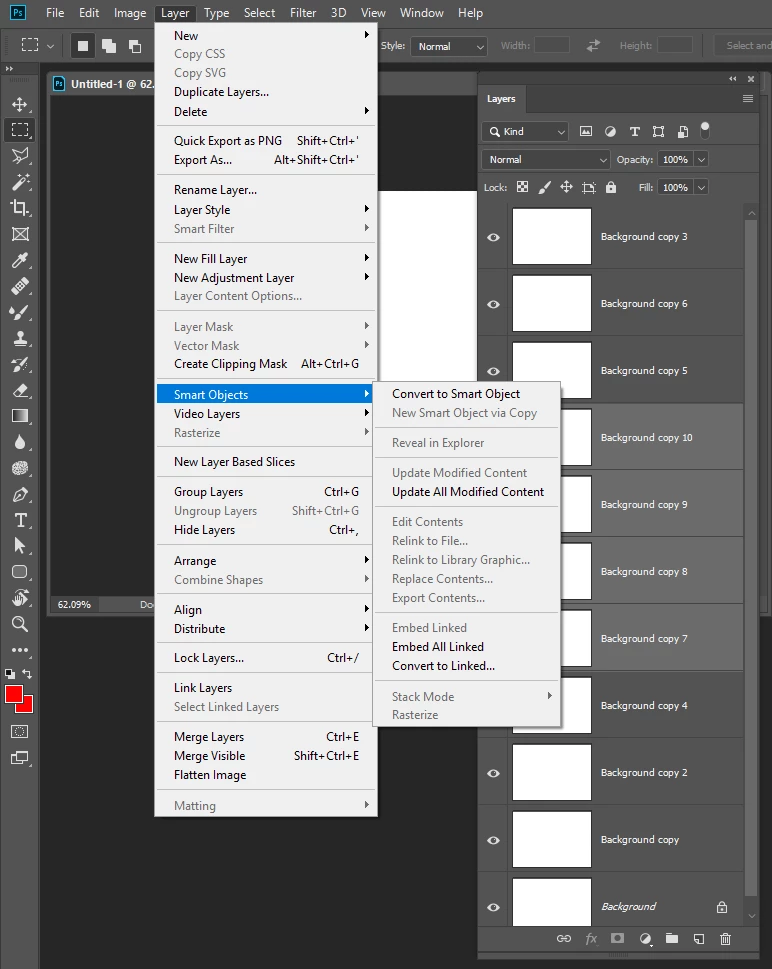Image resolution: width=772 pixels, height=969 pixels.
Task: Select the Rectangular Marquee tool in toolbar
Action: click(x=20, y=130)
